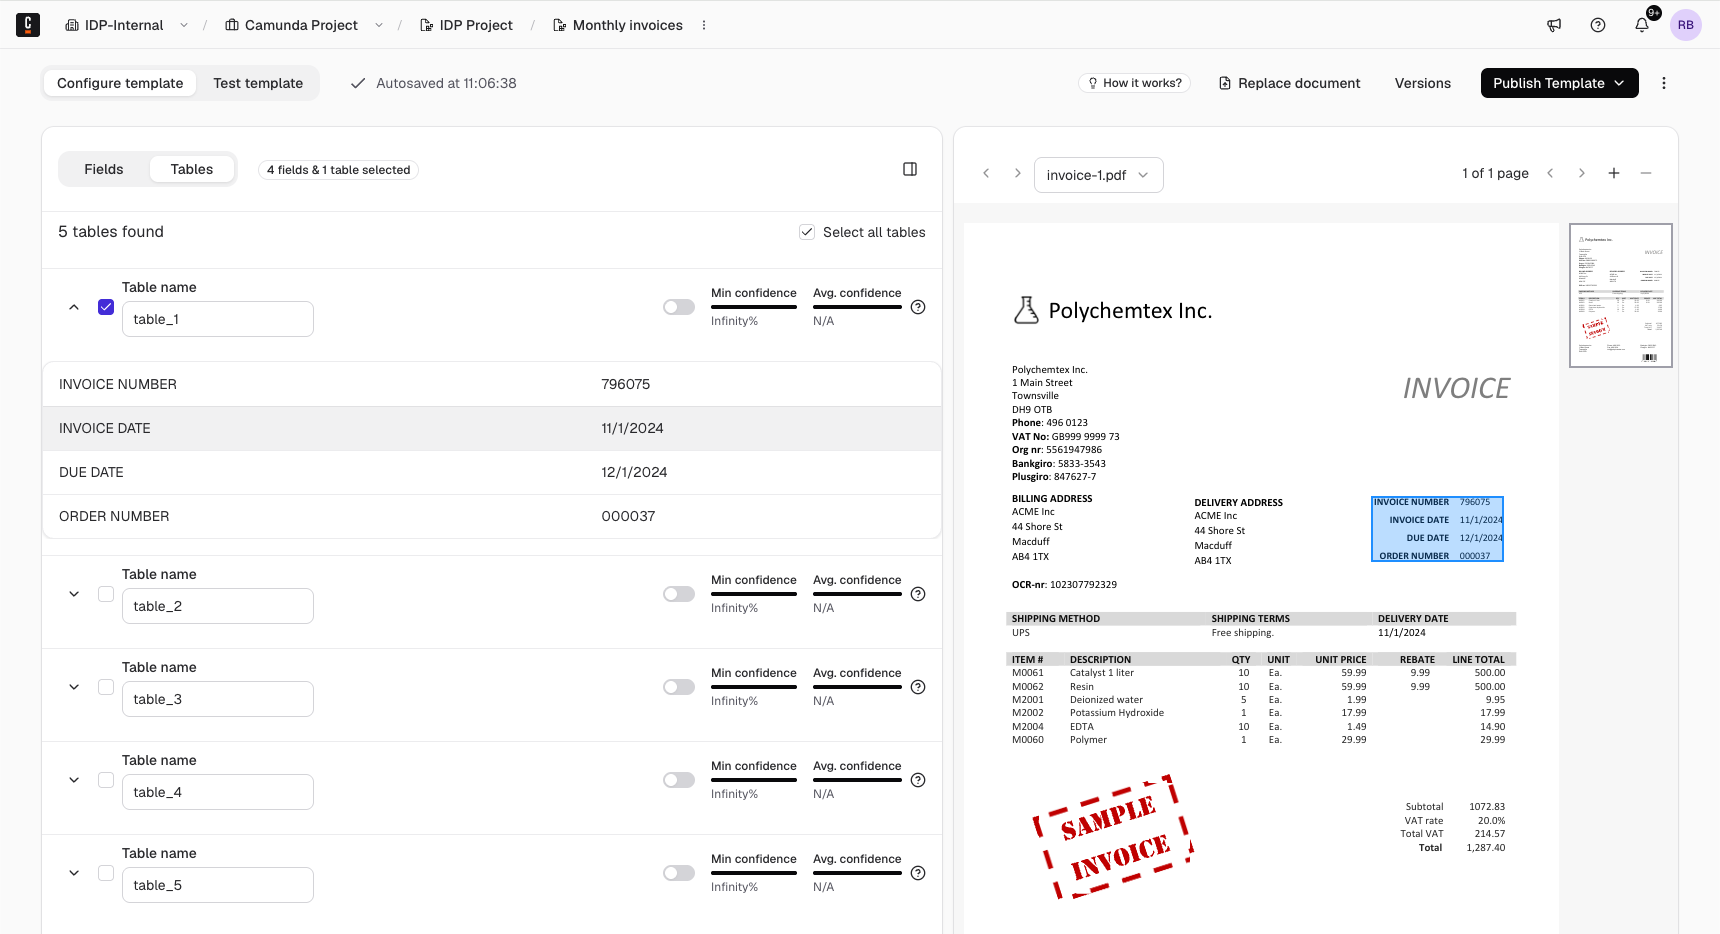Select the INVOICE DATE table row

tap(492, 428)
